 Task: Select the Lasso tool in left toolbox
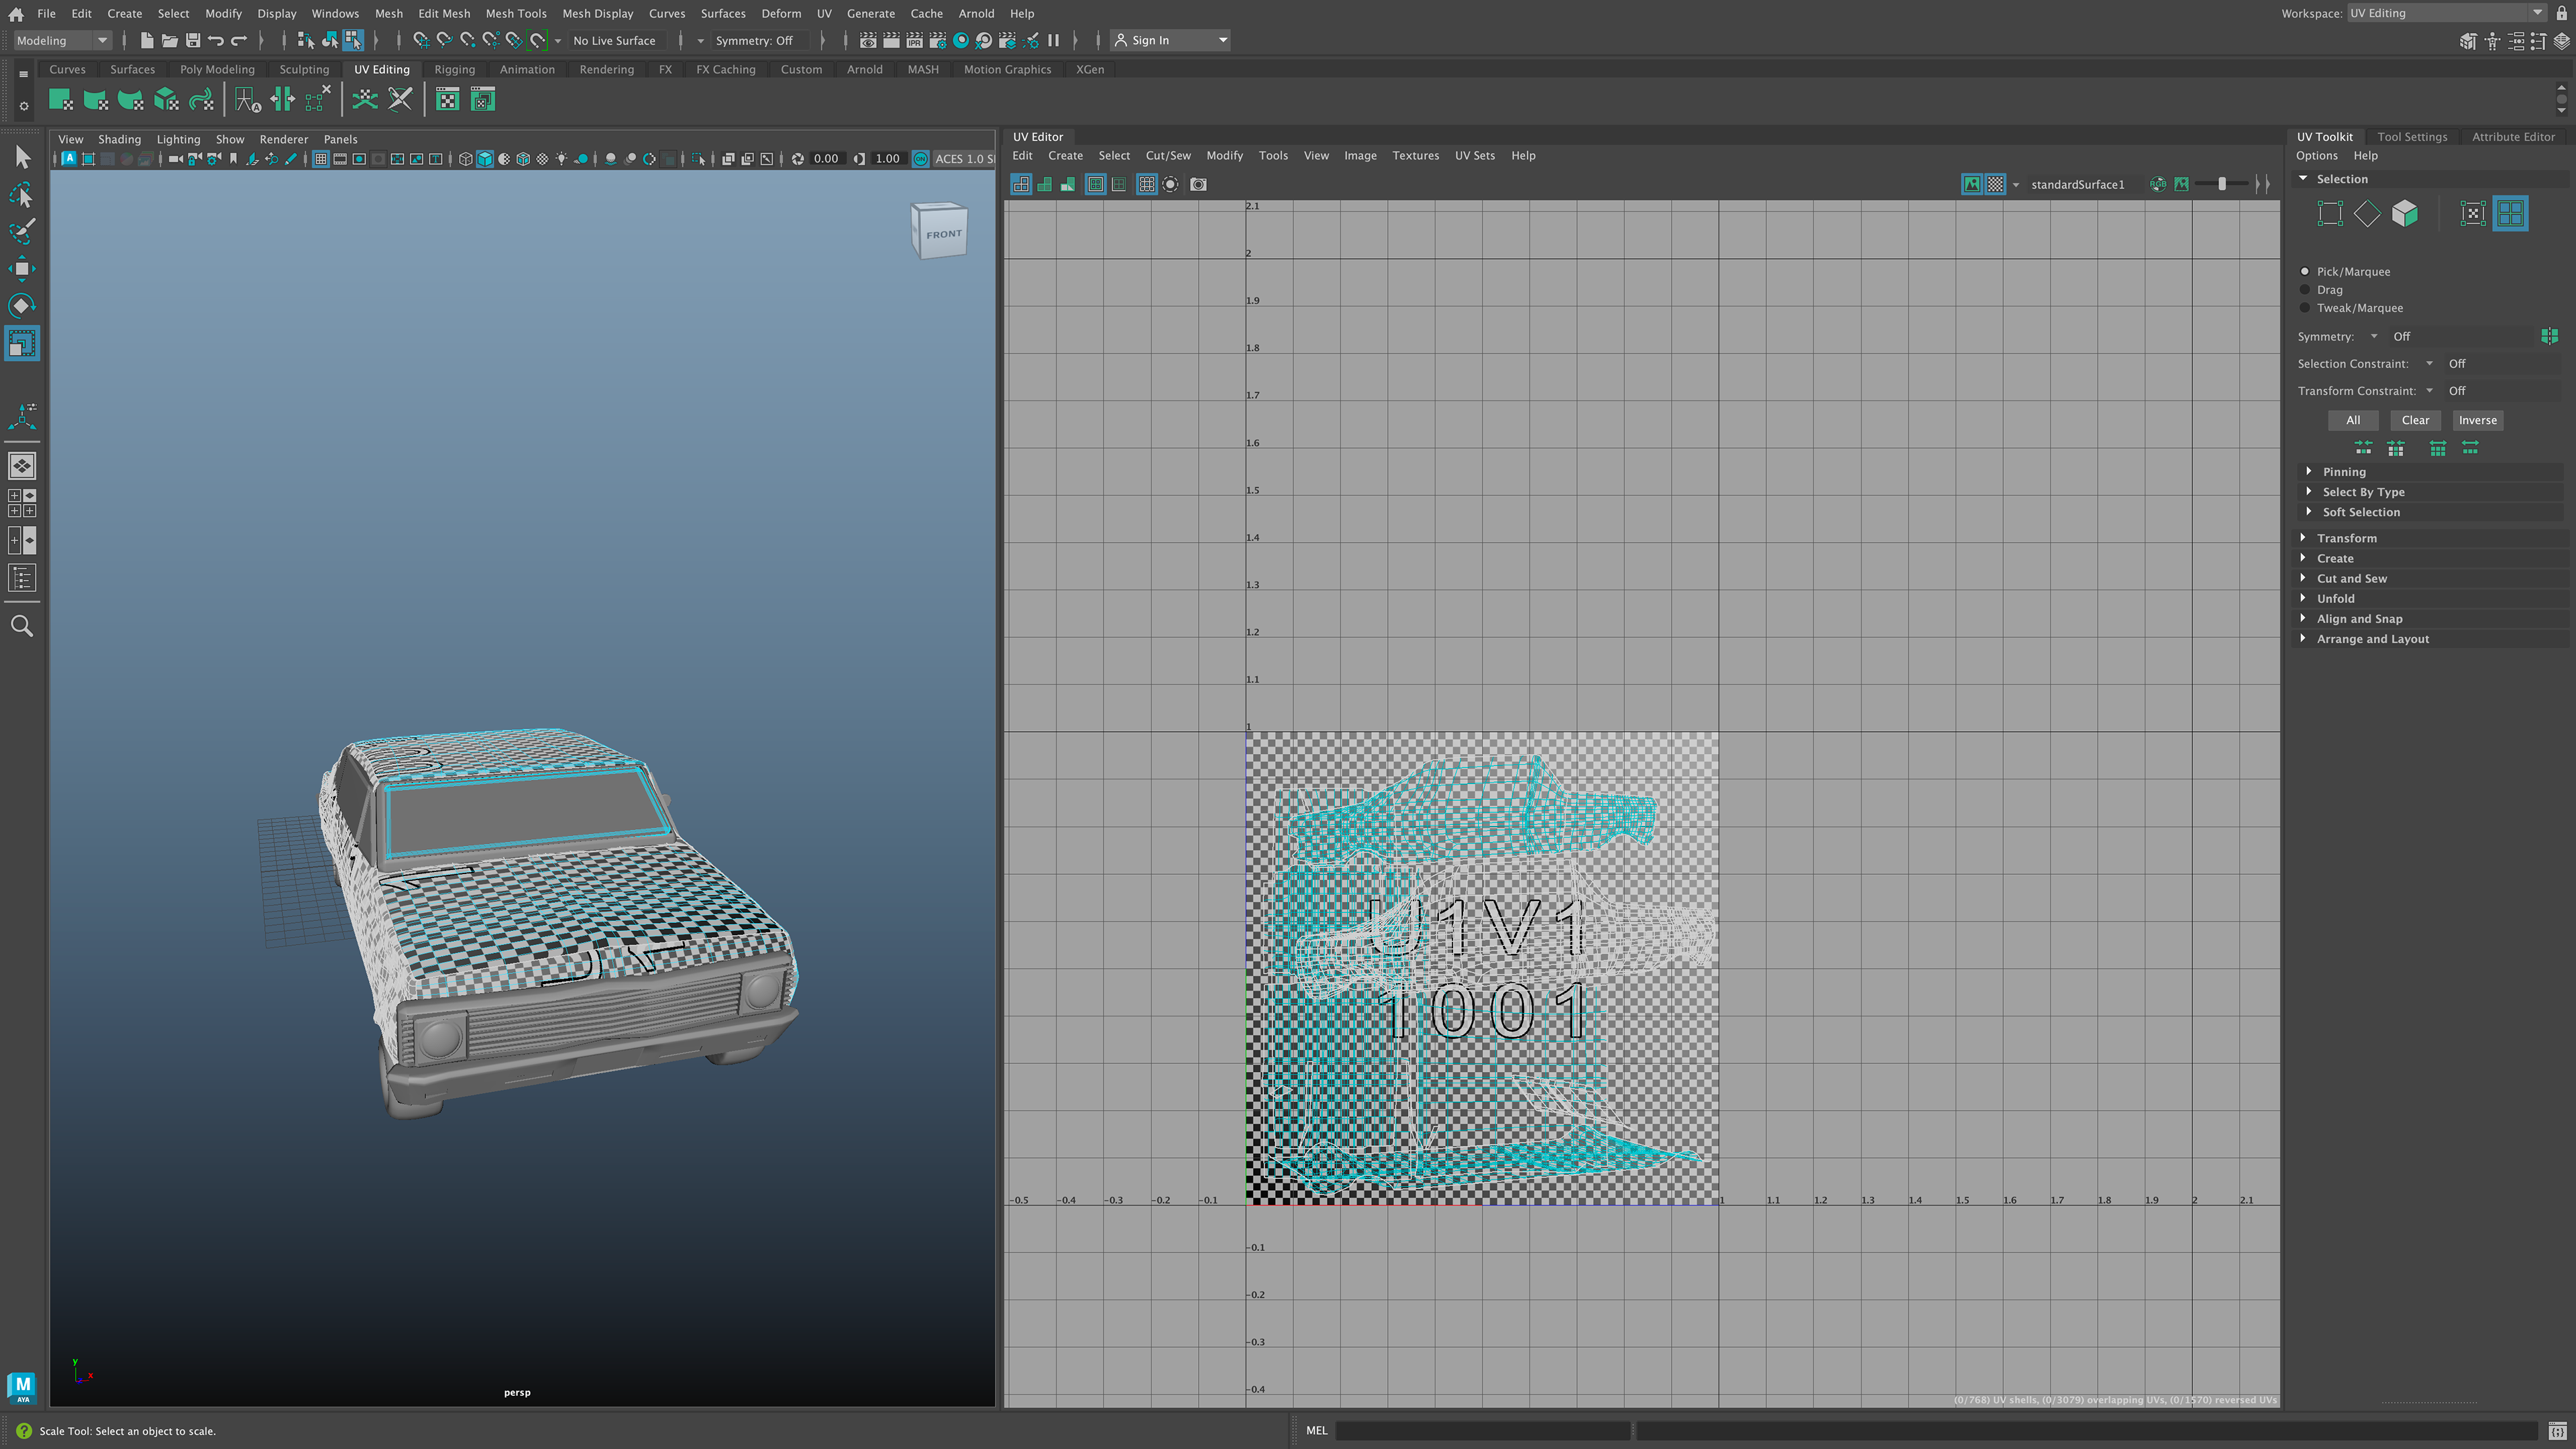point(22,195)
